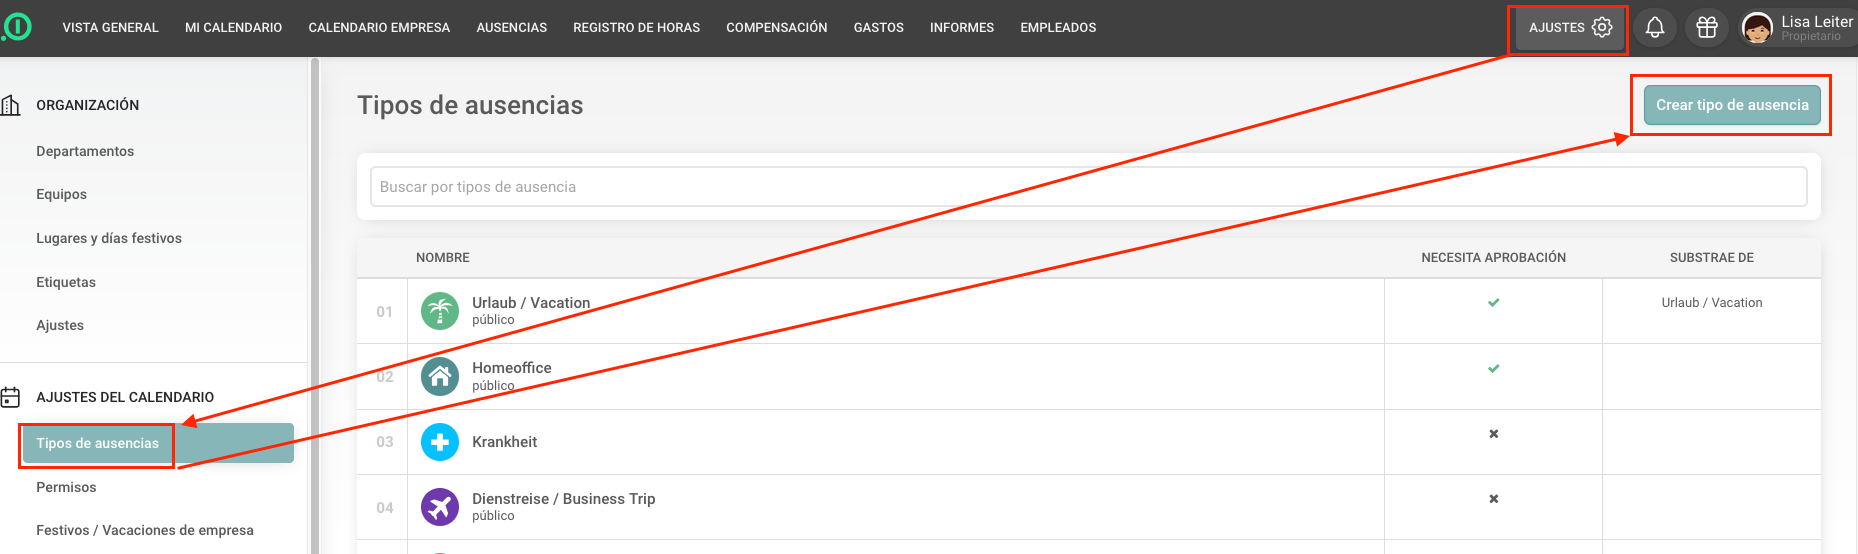Open the notifications bell icon
The width and height of the screenshot is (1858, 554).
[1655, 27]
